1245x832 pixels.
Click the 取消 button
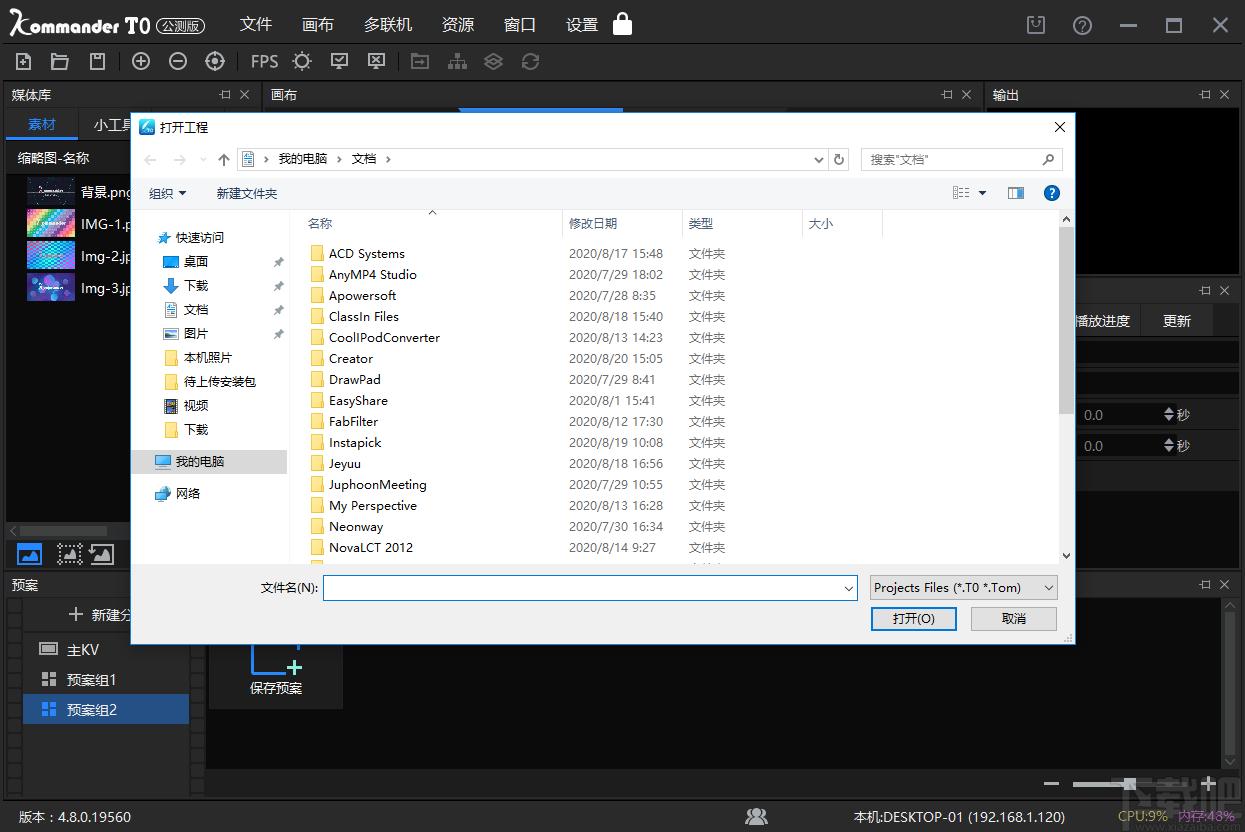(1014, 619)
